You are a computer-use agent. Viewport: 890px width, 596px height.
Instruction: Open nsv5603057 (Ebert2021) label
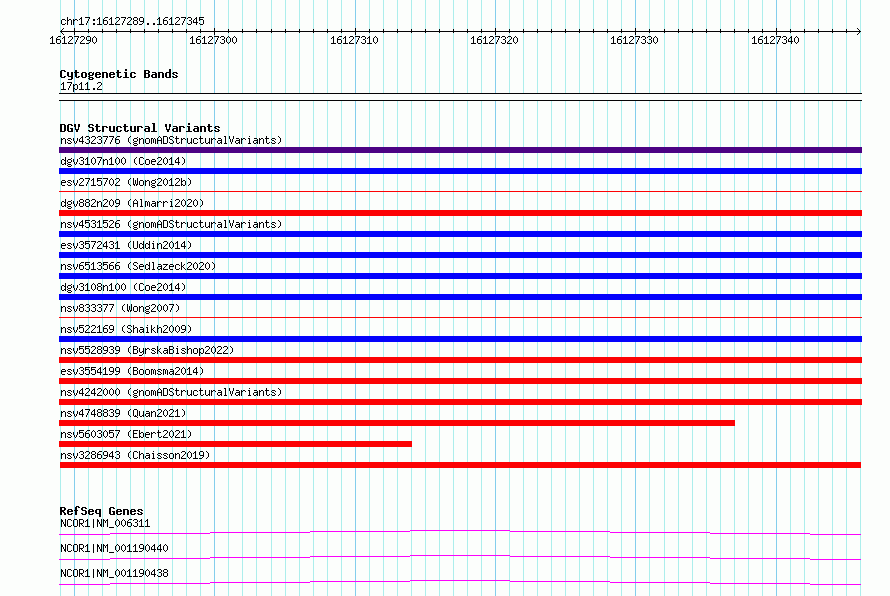pos(126,434)
